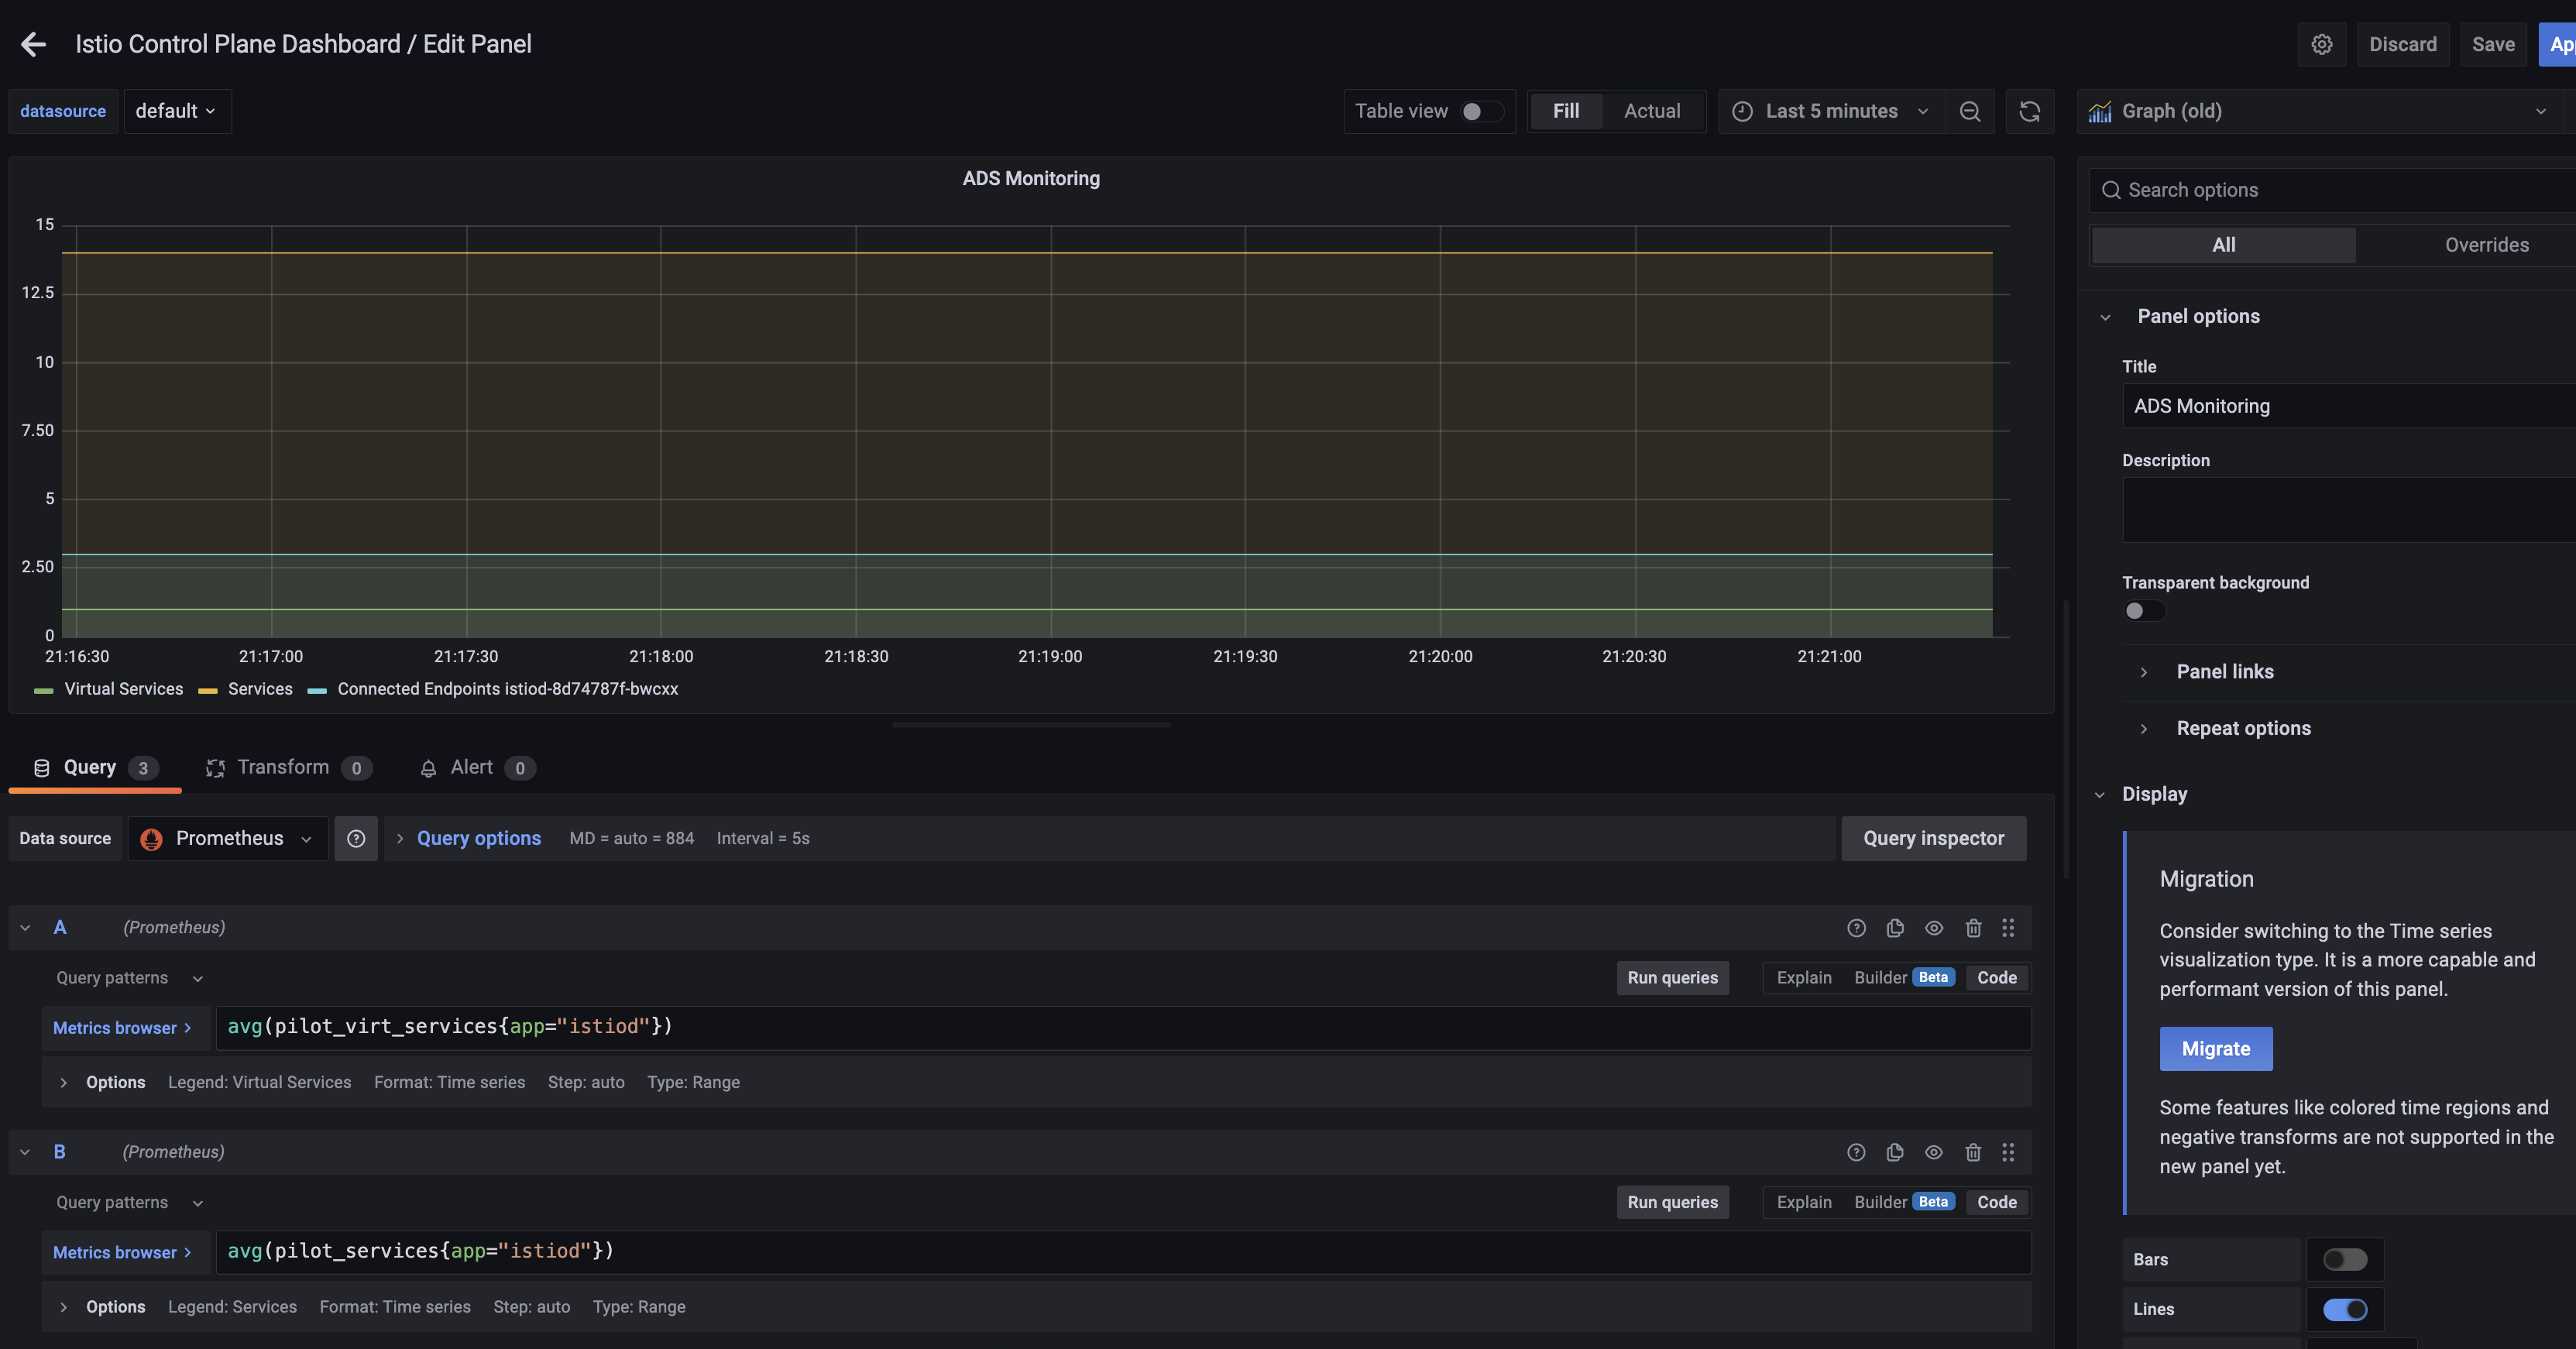Click the back arrow to exit panel editor
The width and height of the screenshot is (2576, 1349).
coord(33,44)
